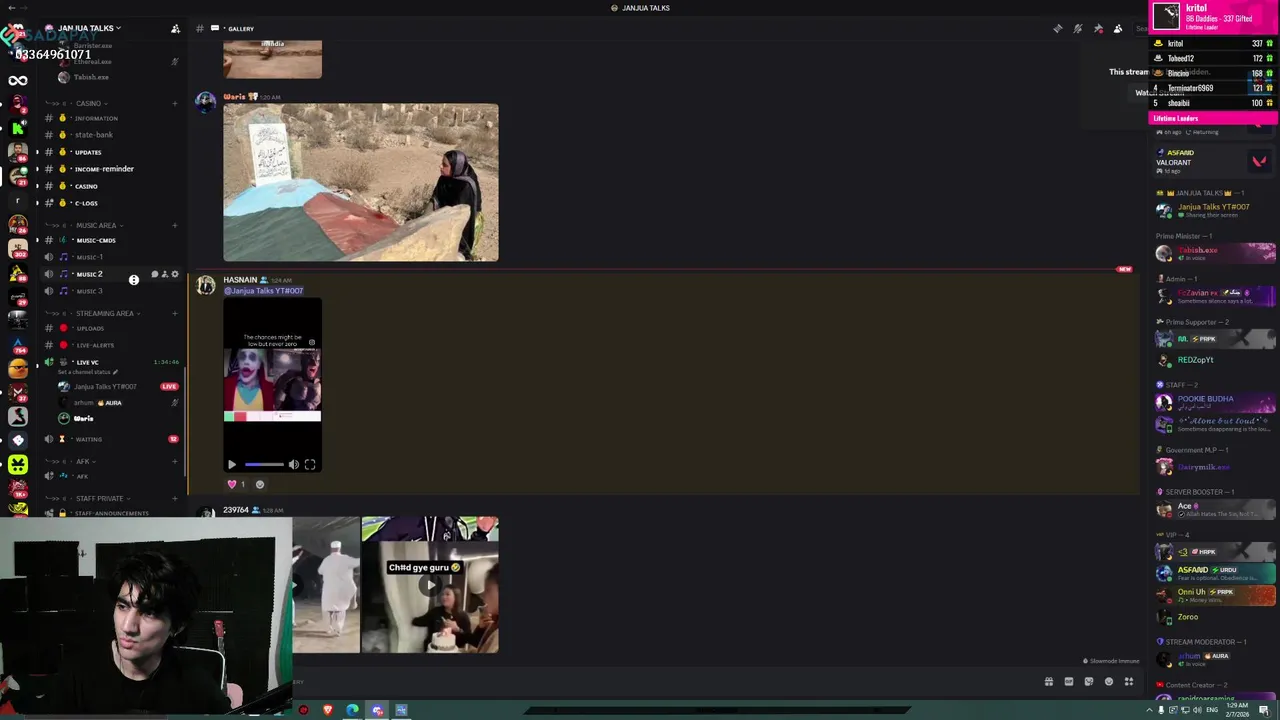Open ENG language indicator in taskbar
This screenshot has height=720, width=1280.
click(x=1213, y=710)
